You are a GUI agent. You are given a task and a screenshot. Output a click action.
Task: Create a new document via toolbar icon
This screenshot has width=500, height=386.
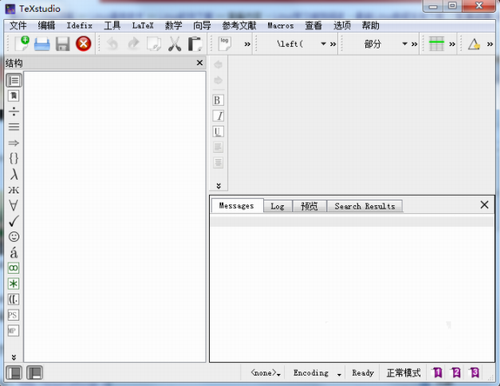pos(22,44)
